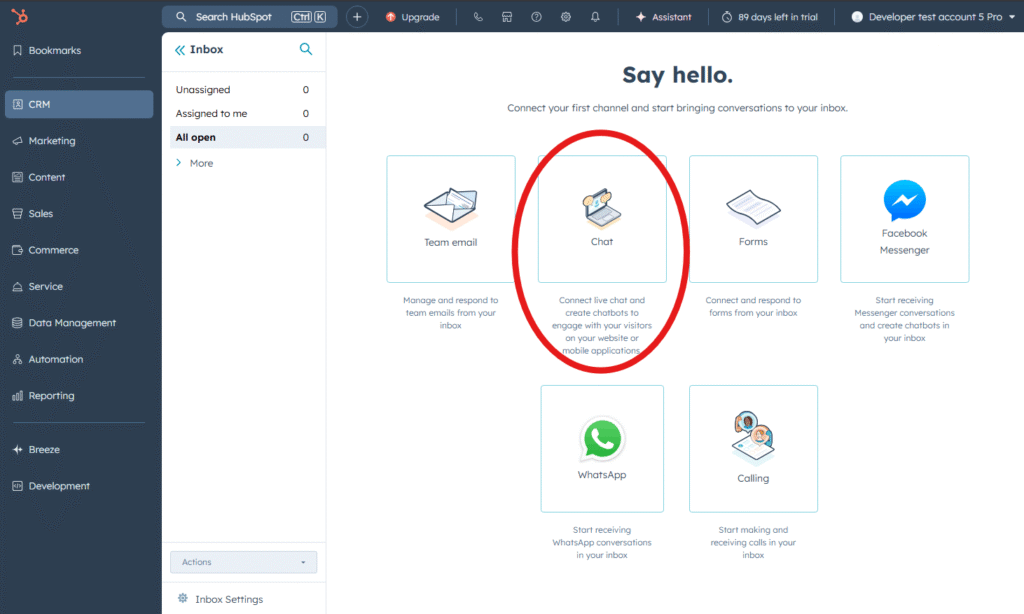Click the Upgrade button
1024x614 pixels.
(413, 16)
